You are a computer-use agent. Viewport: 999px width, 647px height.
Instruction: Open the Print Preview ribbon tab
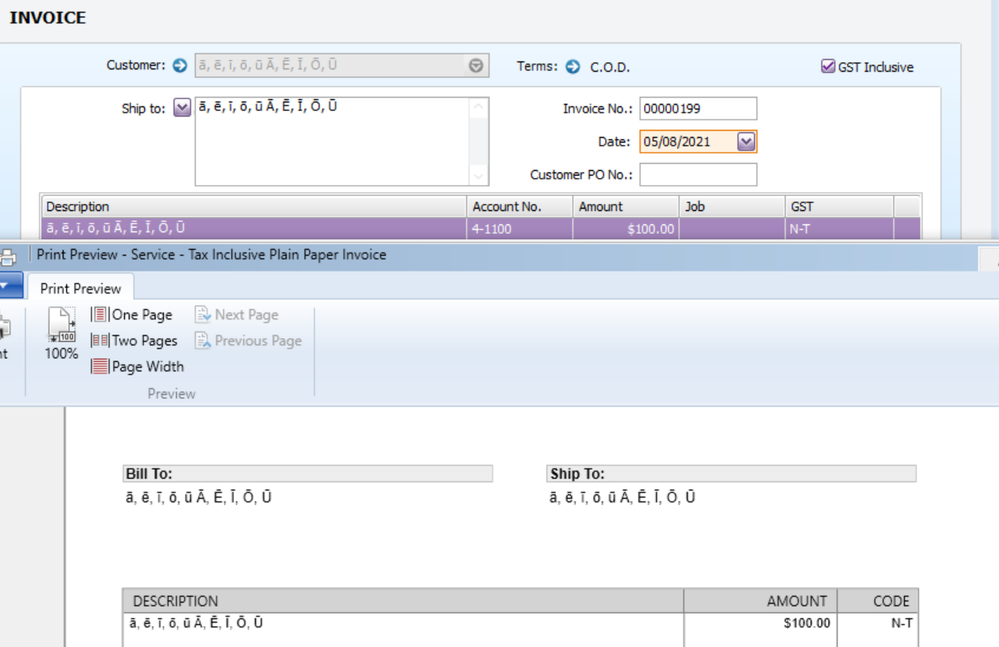point(80,288)
